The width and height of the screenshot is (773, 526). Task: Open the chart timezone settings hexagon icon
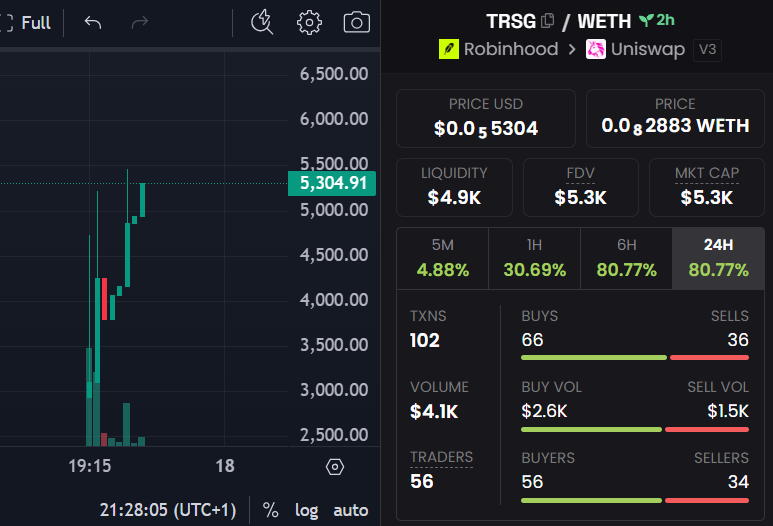[335, 466]
